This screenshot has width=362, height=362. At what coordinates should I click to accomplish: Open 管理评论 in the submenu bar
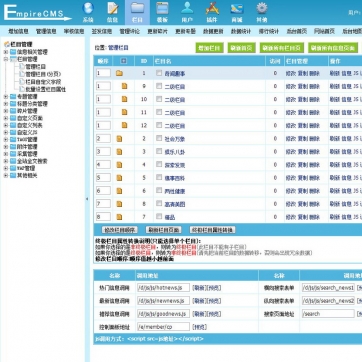click(130, 31)
